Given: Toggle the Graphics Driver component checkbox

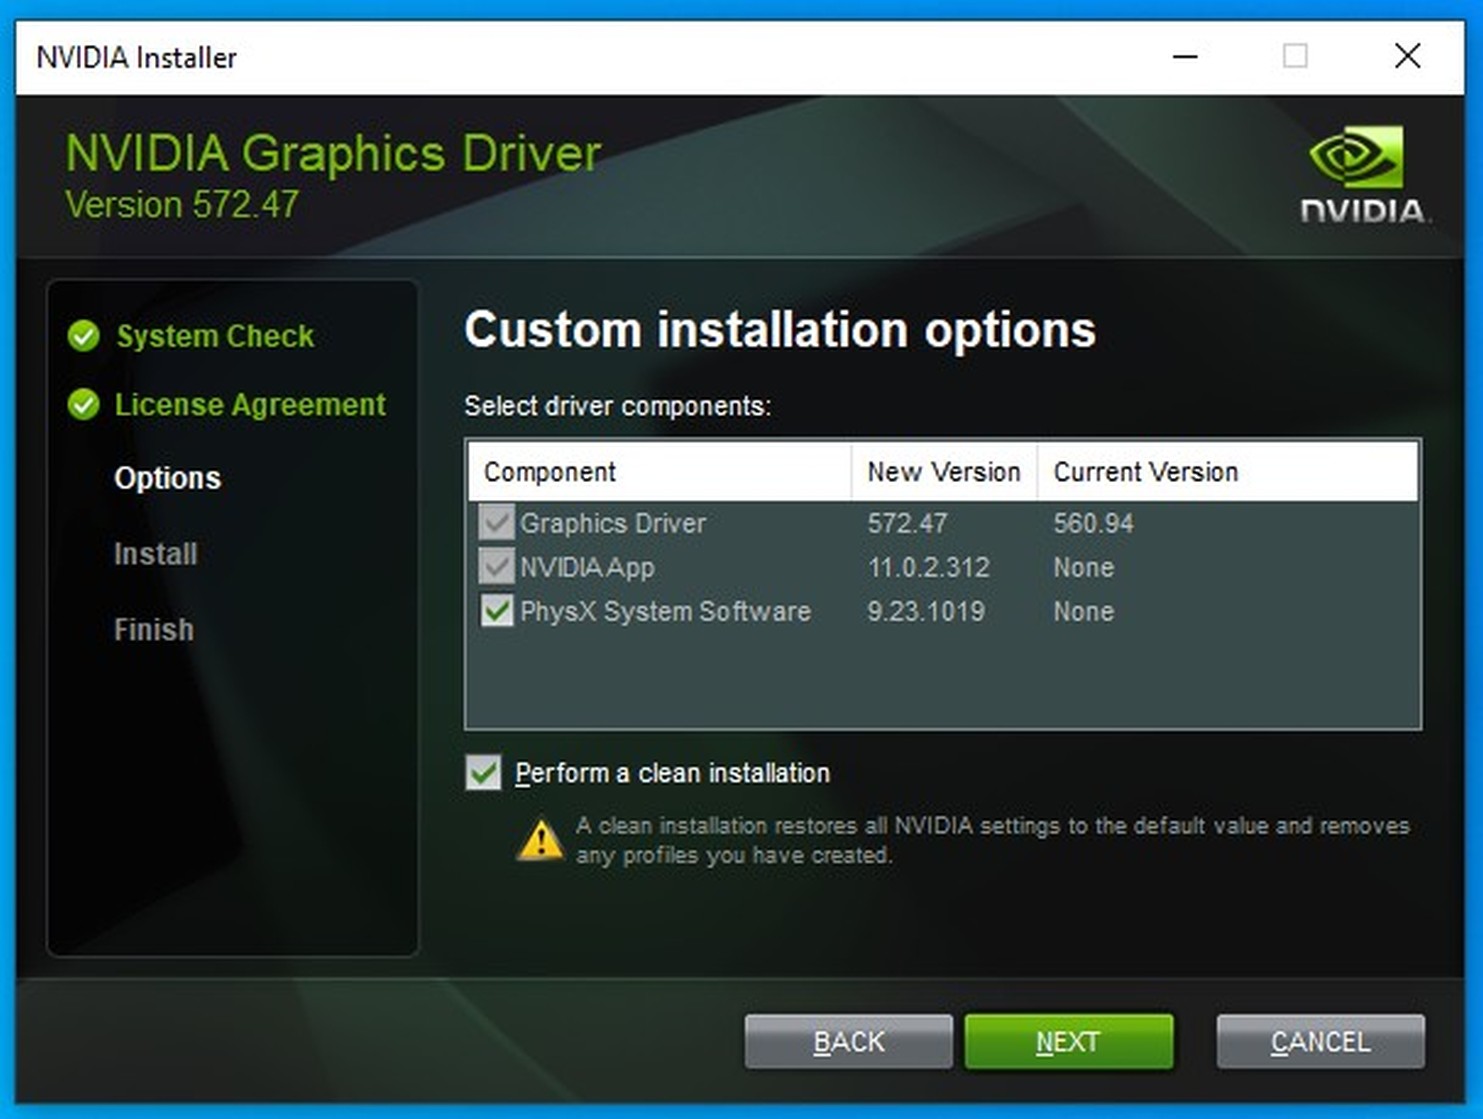Looking at the screenshot, I should click(x=496, y=523).
